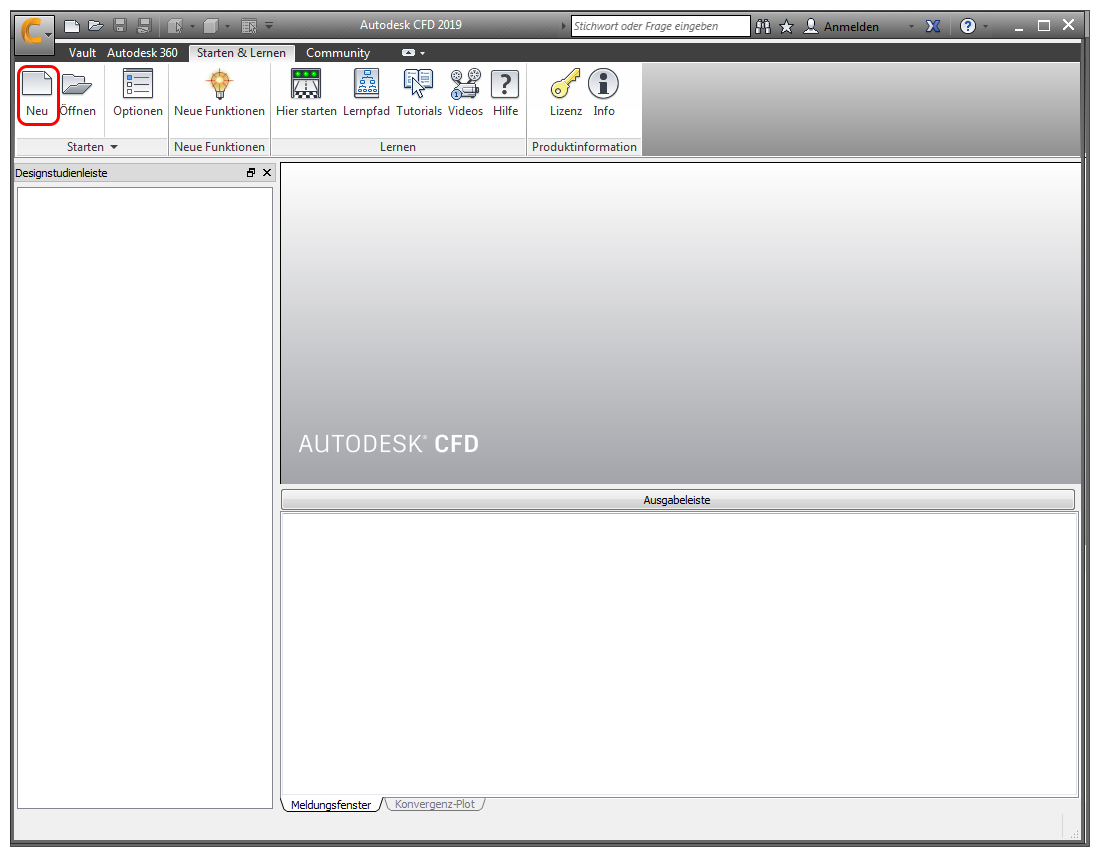Click the list selection icon in quick access toolbar
Viewport: 1100px width, 857px height.
249,27
